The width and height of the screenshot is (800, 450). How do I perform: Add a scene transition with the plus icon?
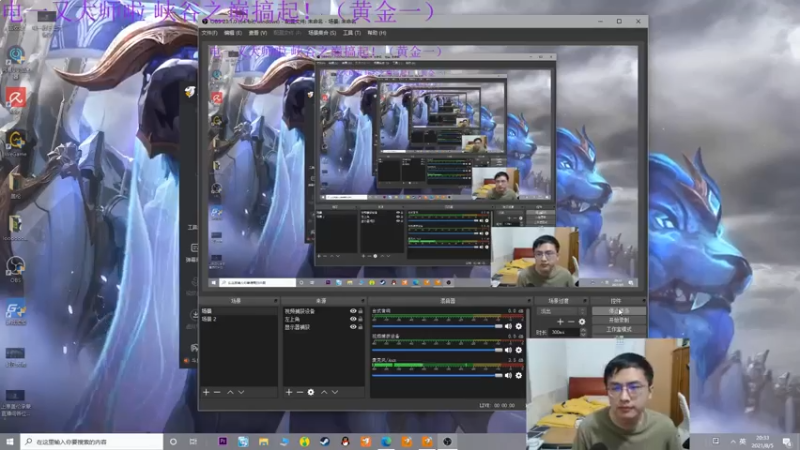[560, 321]
